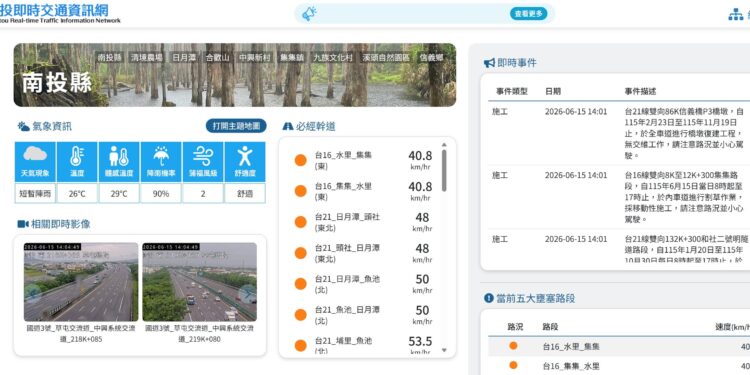Open the 218K+085 live camera thumbnail
The height and width of the screenshot is (375, 750).
(81, 282)
